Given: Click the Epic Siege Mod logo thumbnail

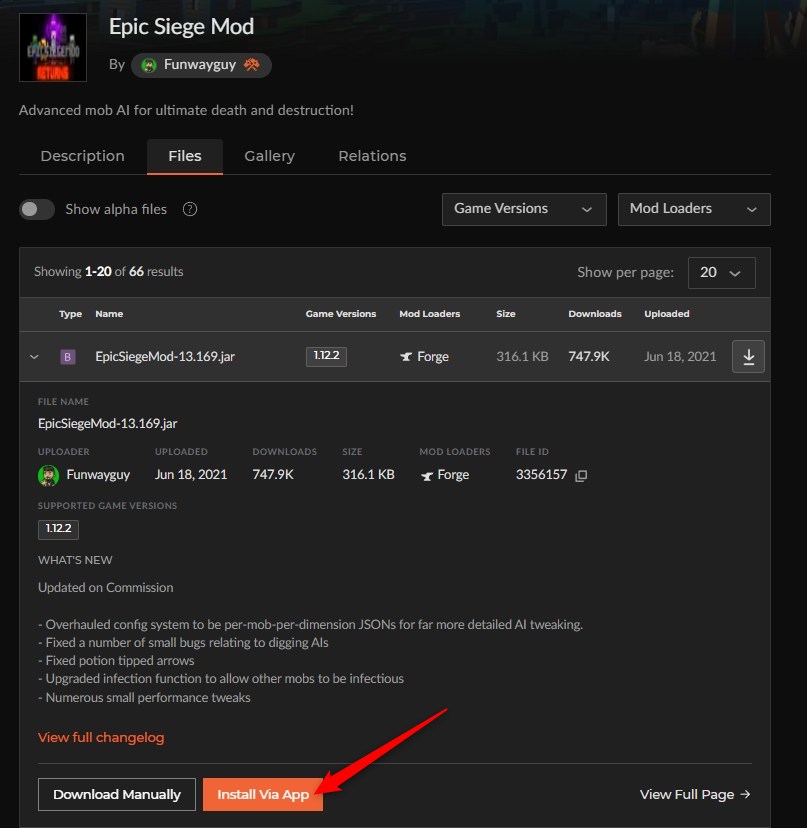Looking at the screenshot, I should (53, 48).
